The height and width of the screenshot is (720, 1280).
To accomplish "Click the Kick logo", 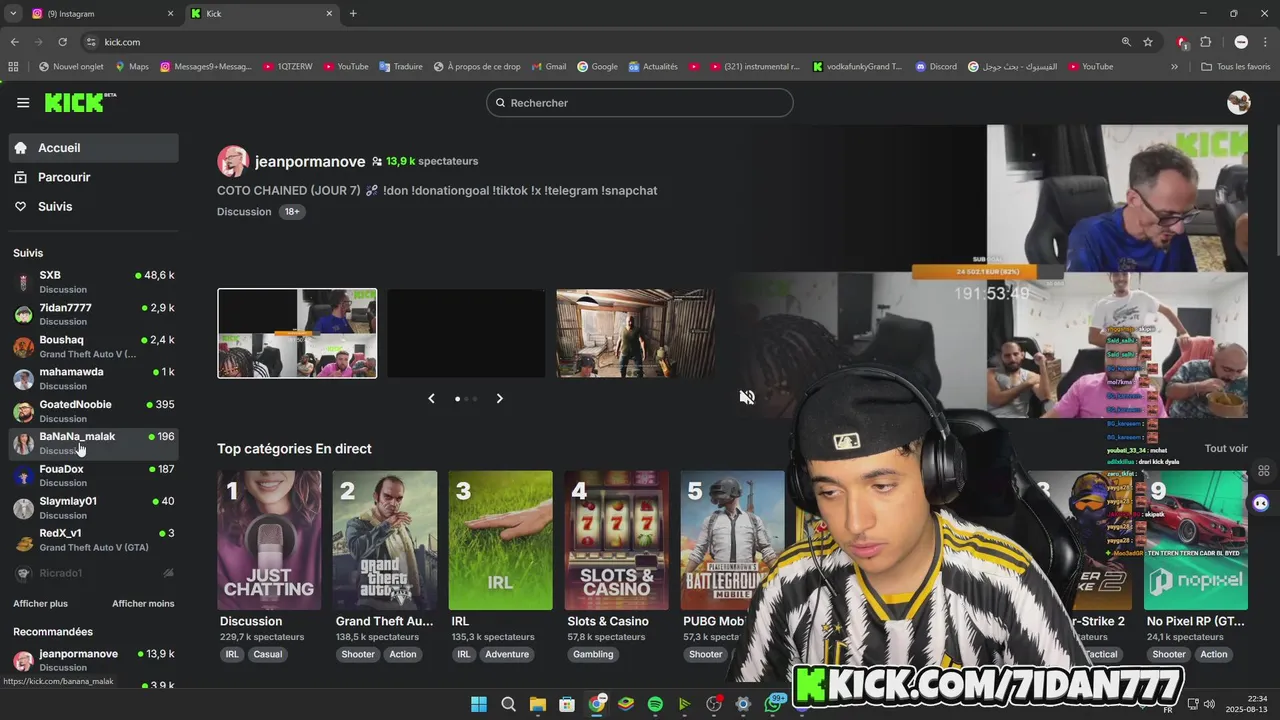I will pyautogui.click(x=80, y=102).
